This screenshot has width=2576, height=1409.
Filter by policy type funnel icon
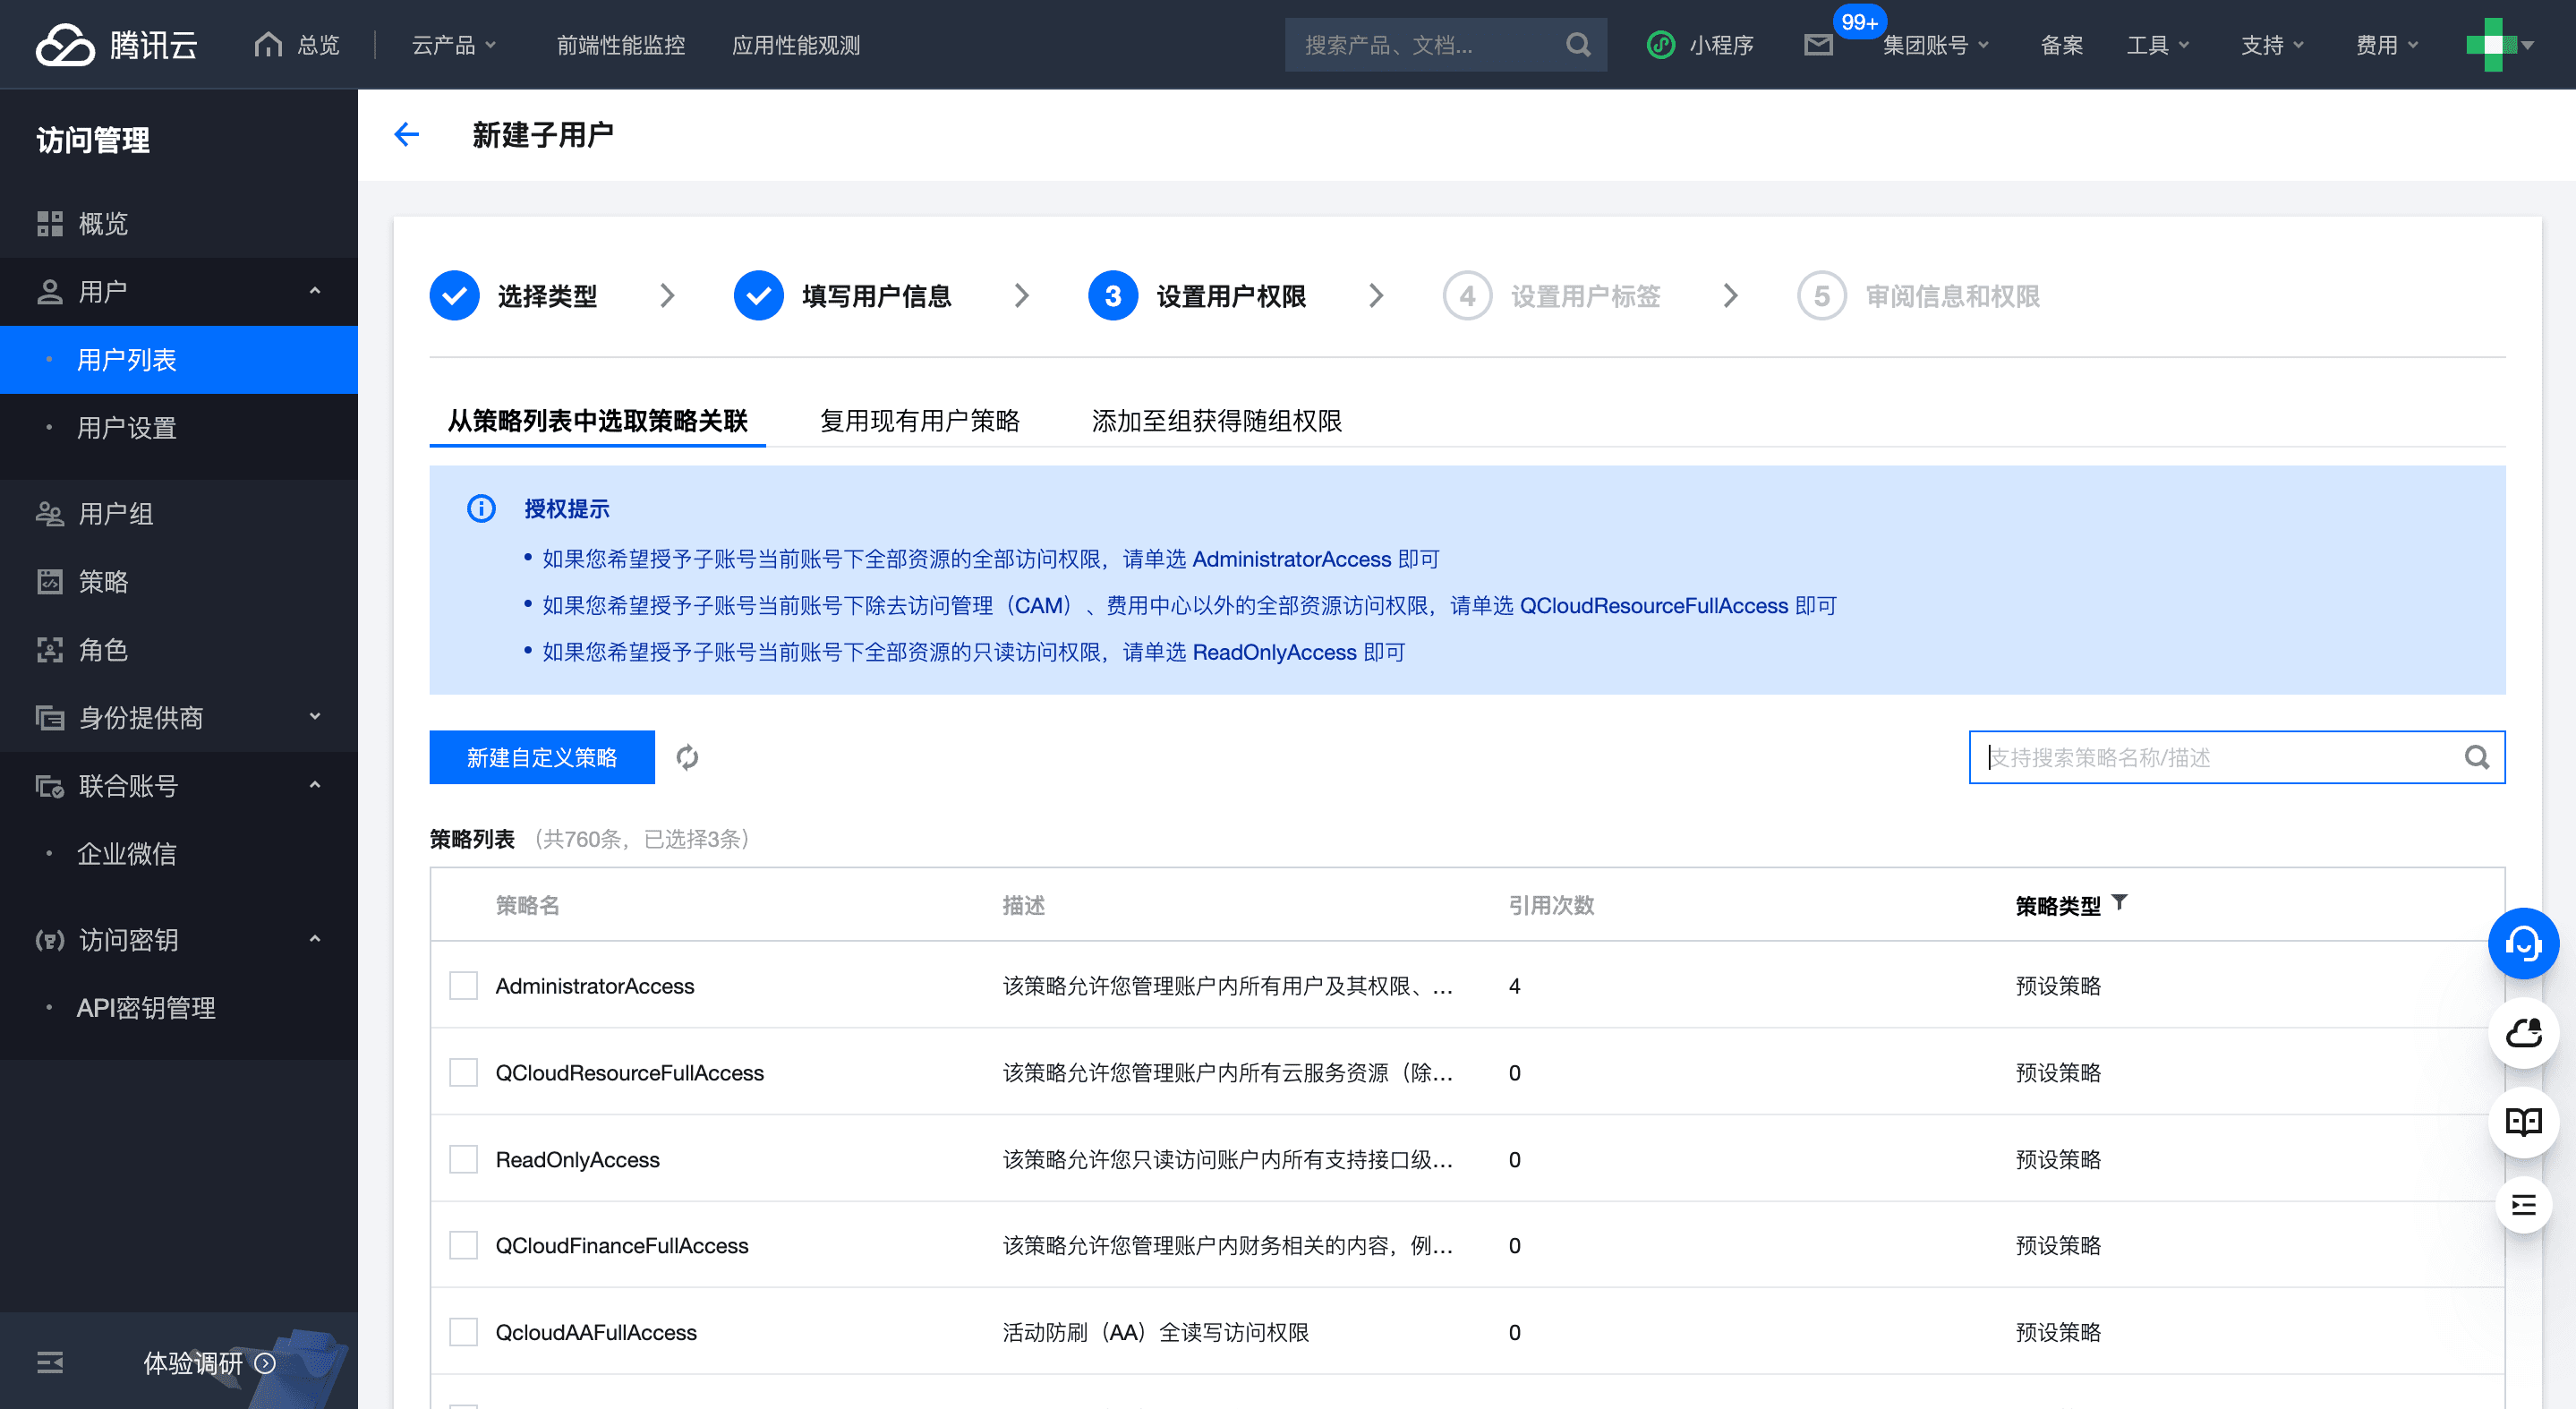pyautogui.click(x=2119, y=902)
